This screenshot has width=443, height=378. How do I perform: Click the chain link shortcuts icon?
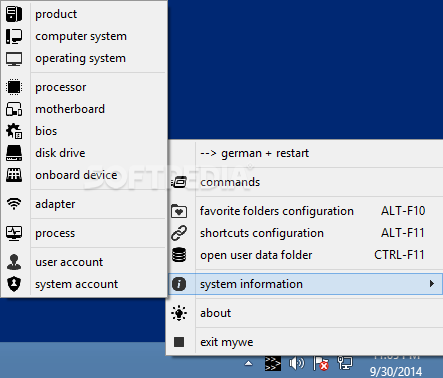[179, 233]
